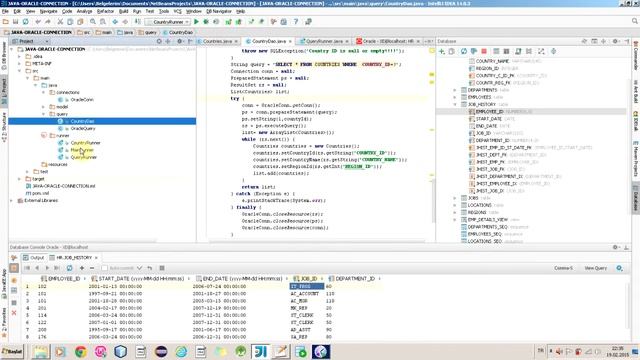Viewport: 640px width, 360px height.
Task: Open the File menu
Action: pos(5,11)
